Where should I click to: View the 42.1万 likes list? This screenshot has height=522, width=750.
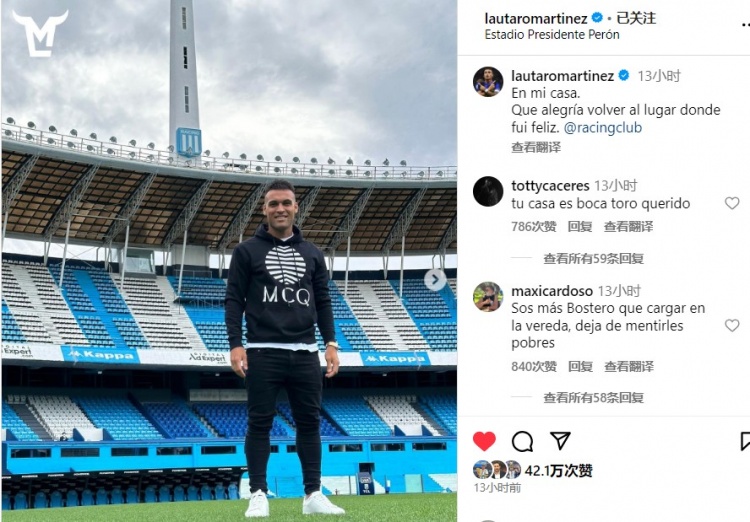click(558, 471)
